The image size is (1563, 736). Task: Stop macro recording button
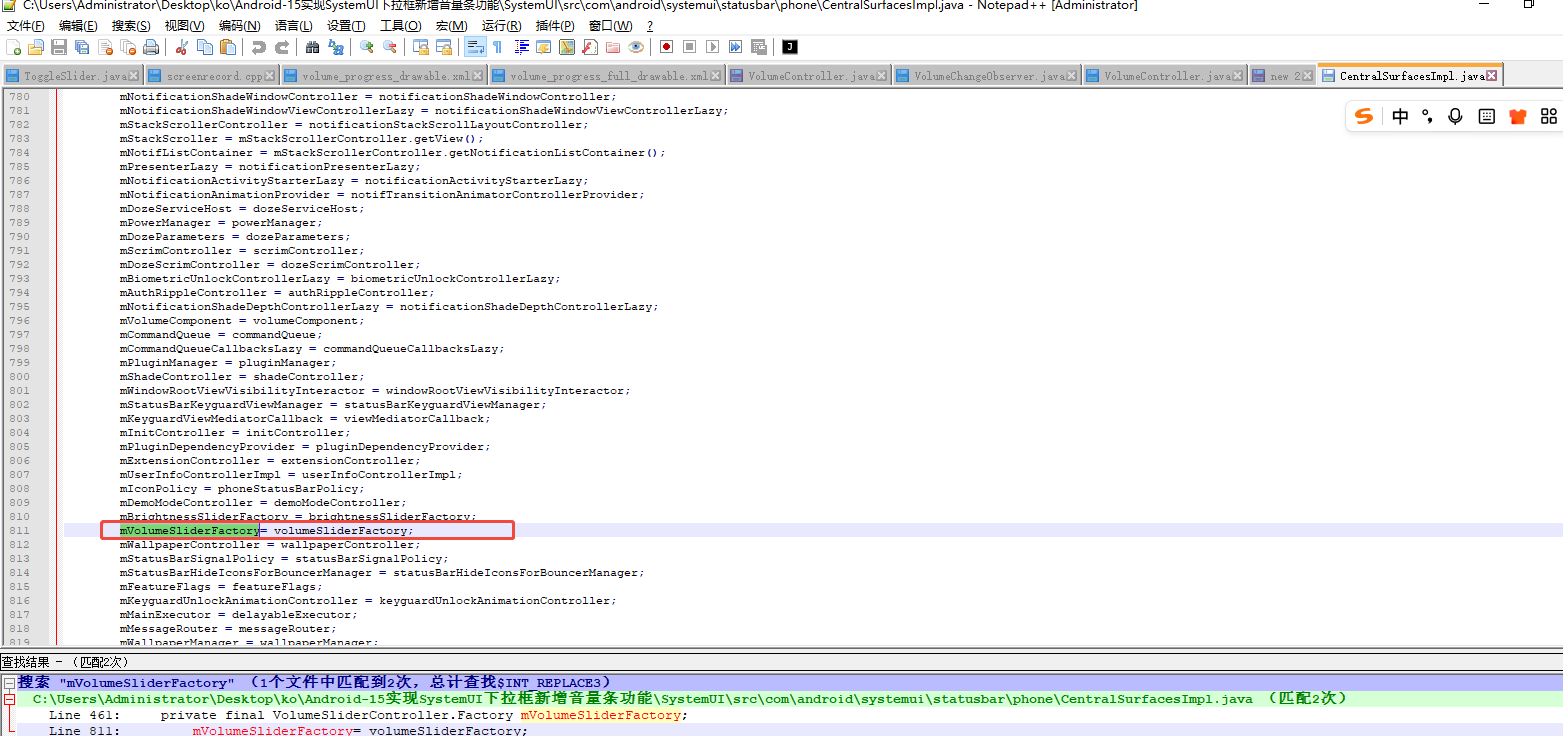click(689, 47)
